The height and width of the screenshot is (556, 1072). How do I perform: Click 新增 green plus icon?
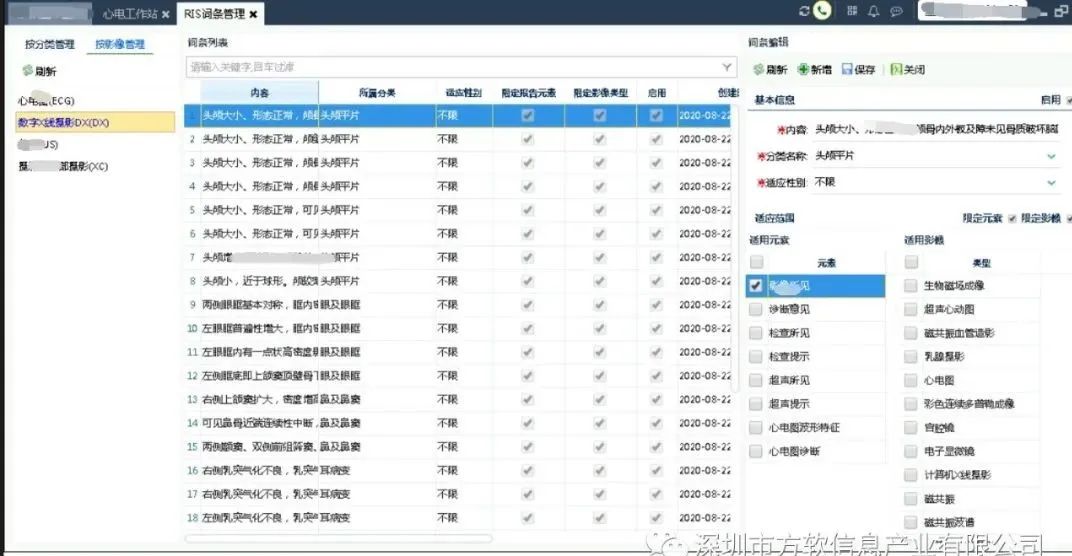pyautogui.click(x=803, y=70)
